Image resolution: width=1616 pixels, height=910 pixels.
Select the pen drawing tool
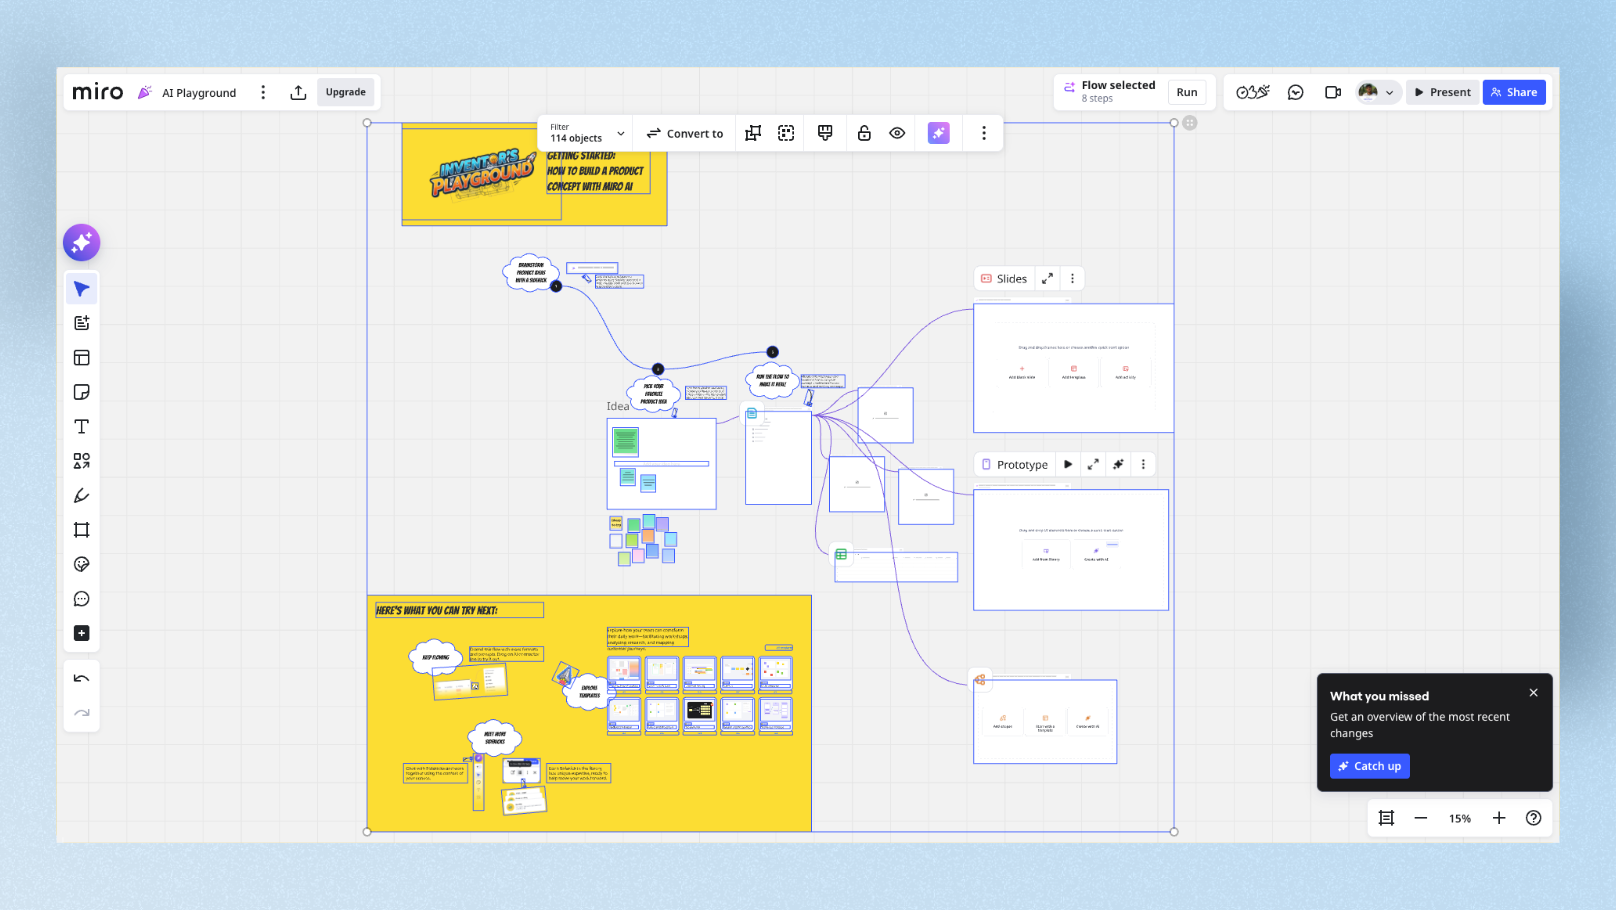click(x=81, y=495)
